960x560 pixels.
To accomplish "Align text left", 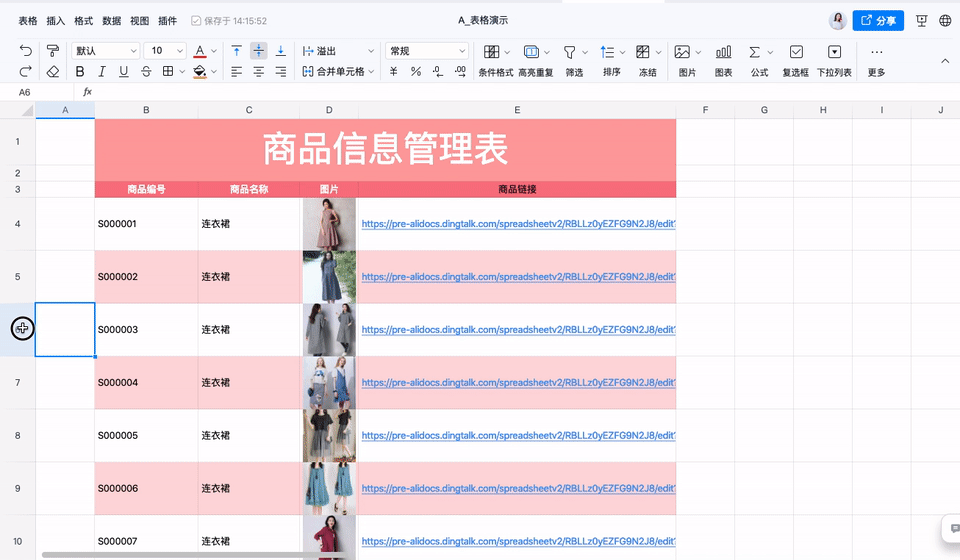I will point(236,72).
